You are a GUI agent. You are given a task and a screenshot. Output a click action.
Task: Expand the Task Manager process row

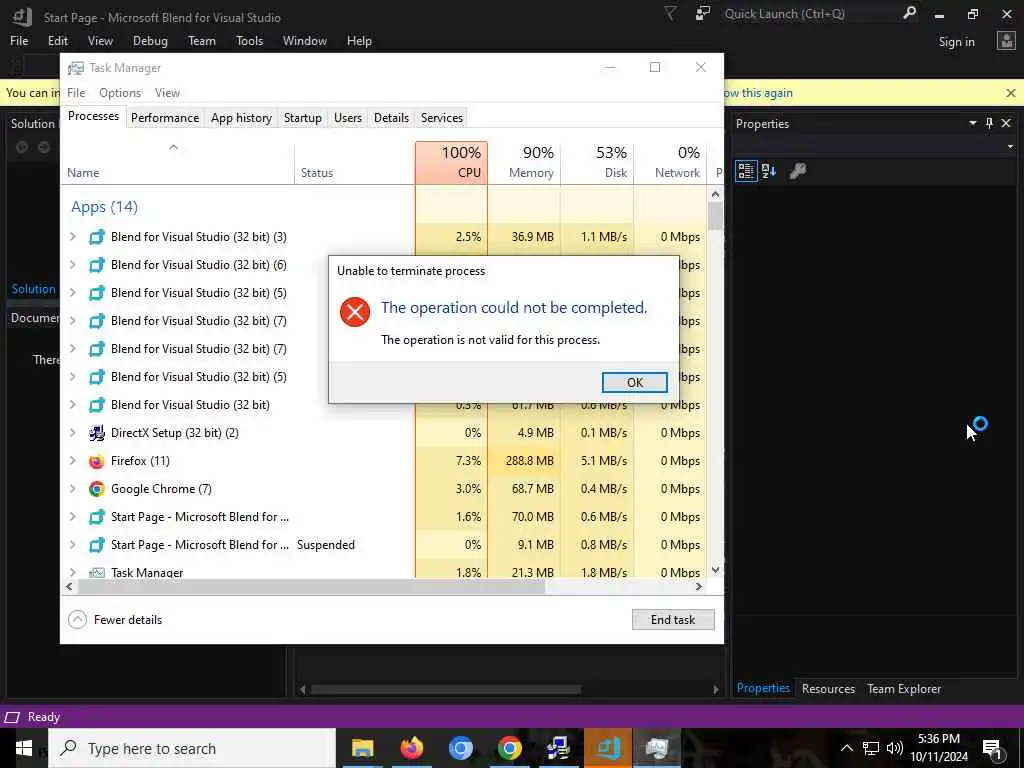point(72,572)
